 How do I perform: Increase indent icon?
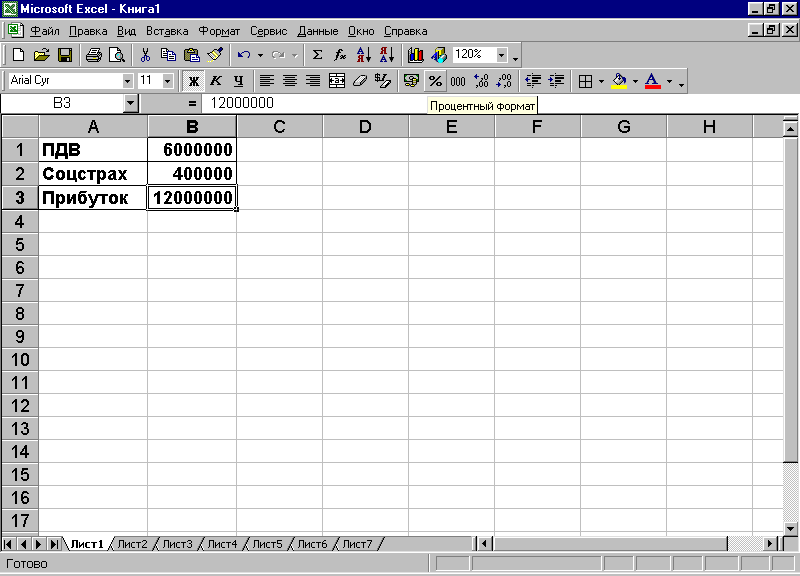[x=556, y=81]
